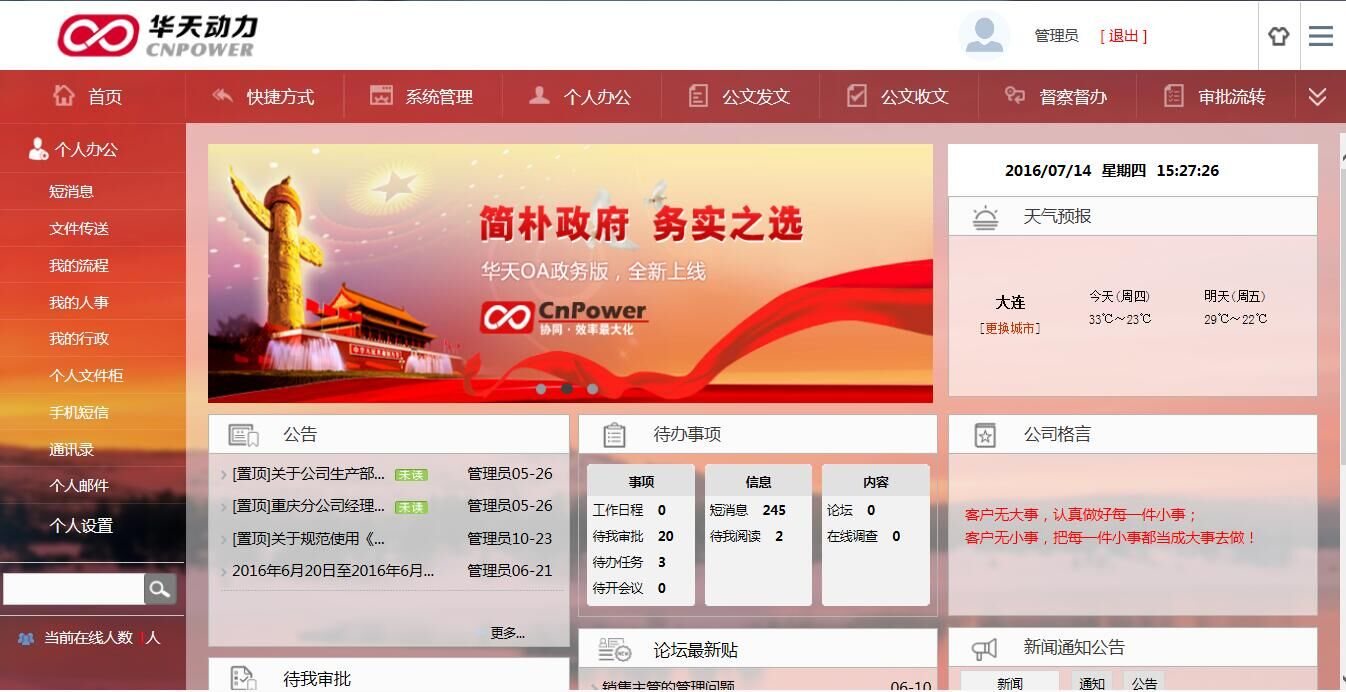This screenshot has width=1346, height=692.
Task: Open the hamburger menu in the top right corner
Action: tap(1320, 35)
